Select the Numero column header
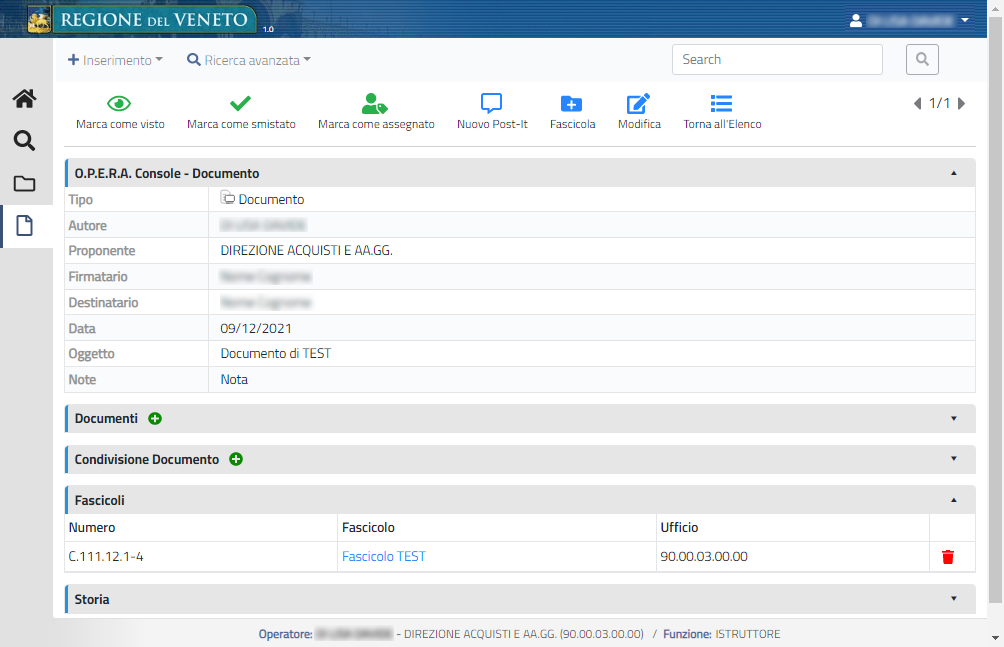Viewport: 1004px width, 647px height. [92, 527]
